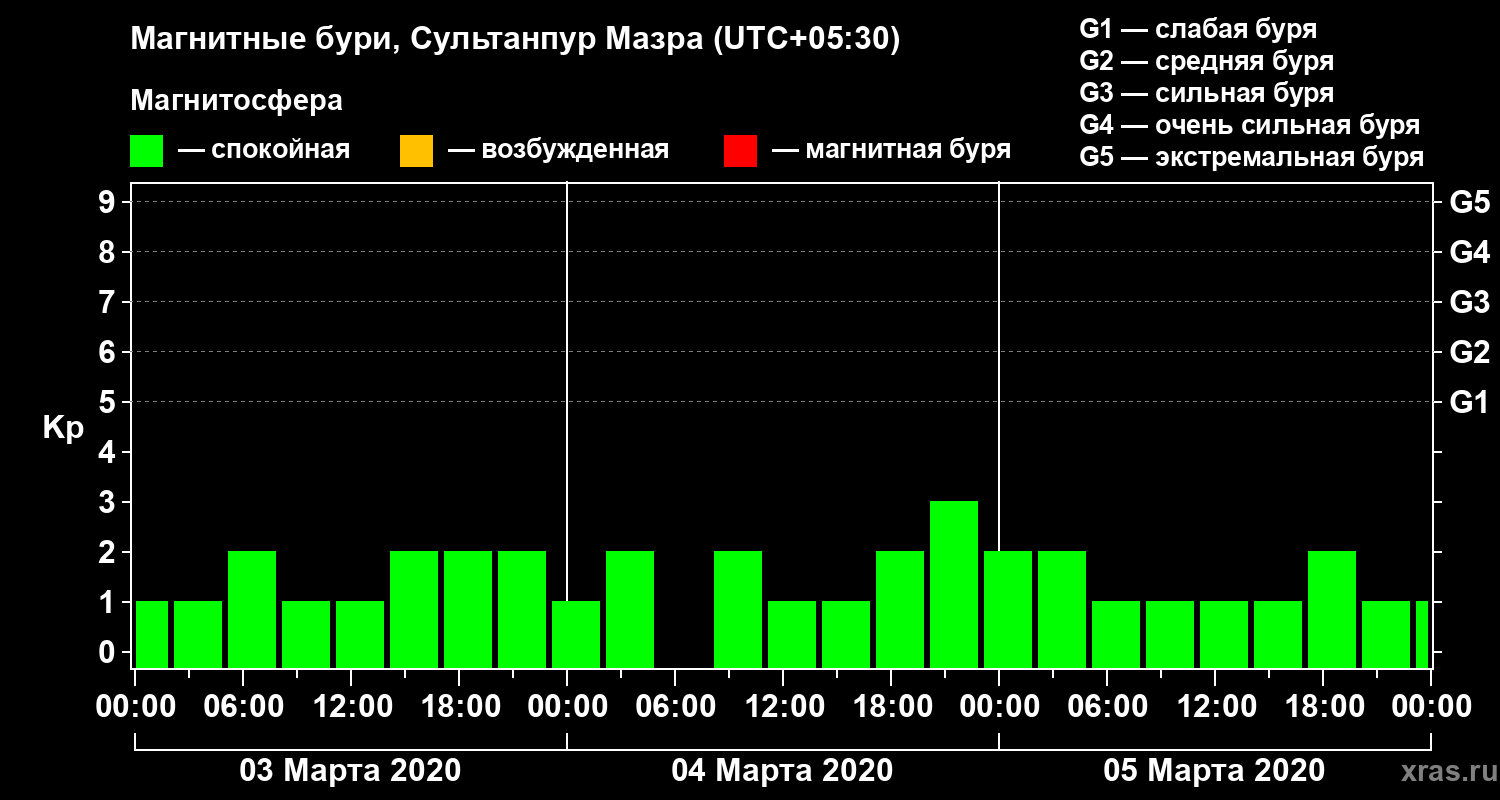1500x800 pixels.
Task: Click the 'G1' label on right axis
Action: (x=1470, y=402)
